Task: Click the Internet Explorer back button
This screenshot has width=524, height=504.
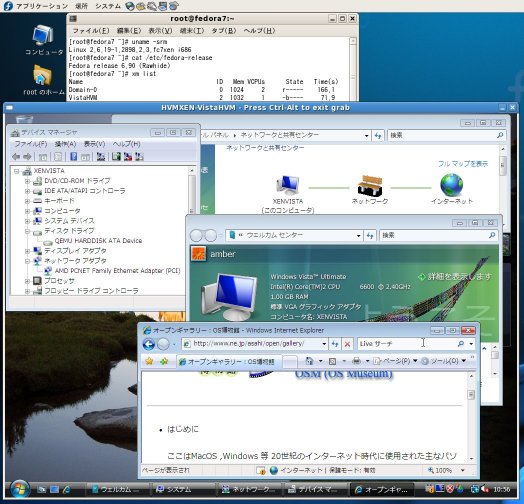Action: point(149,344)
